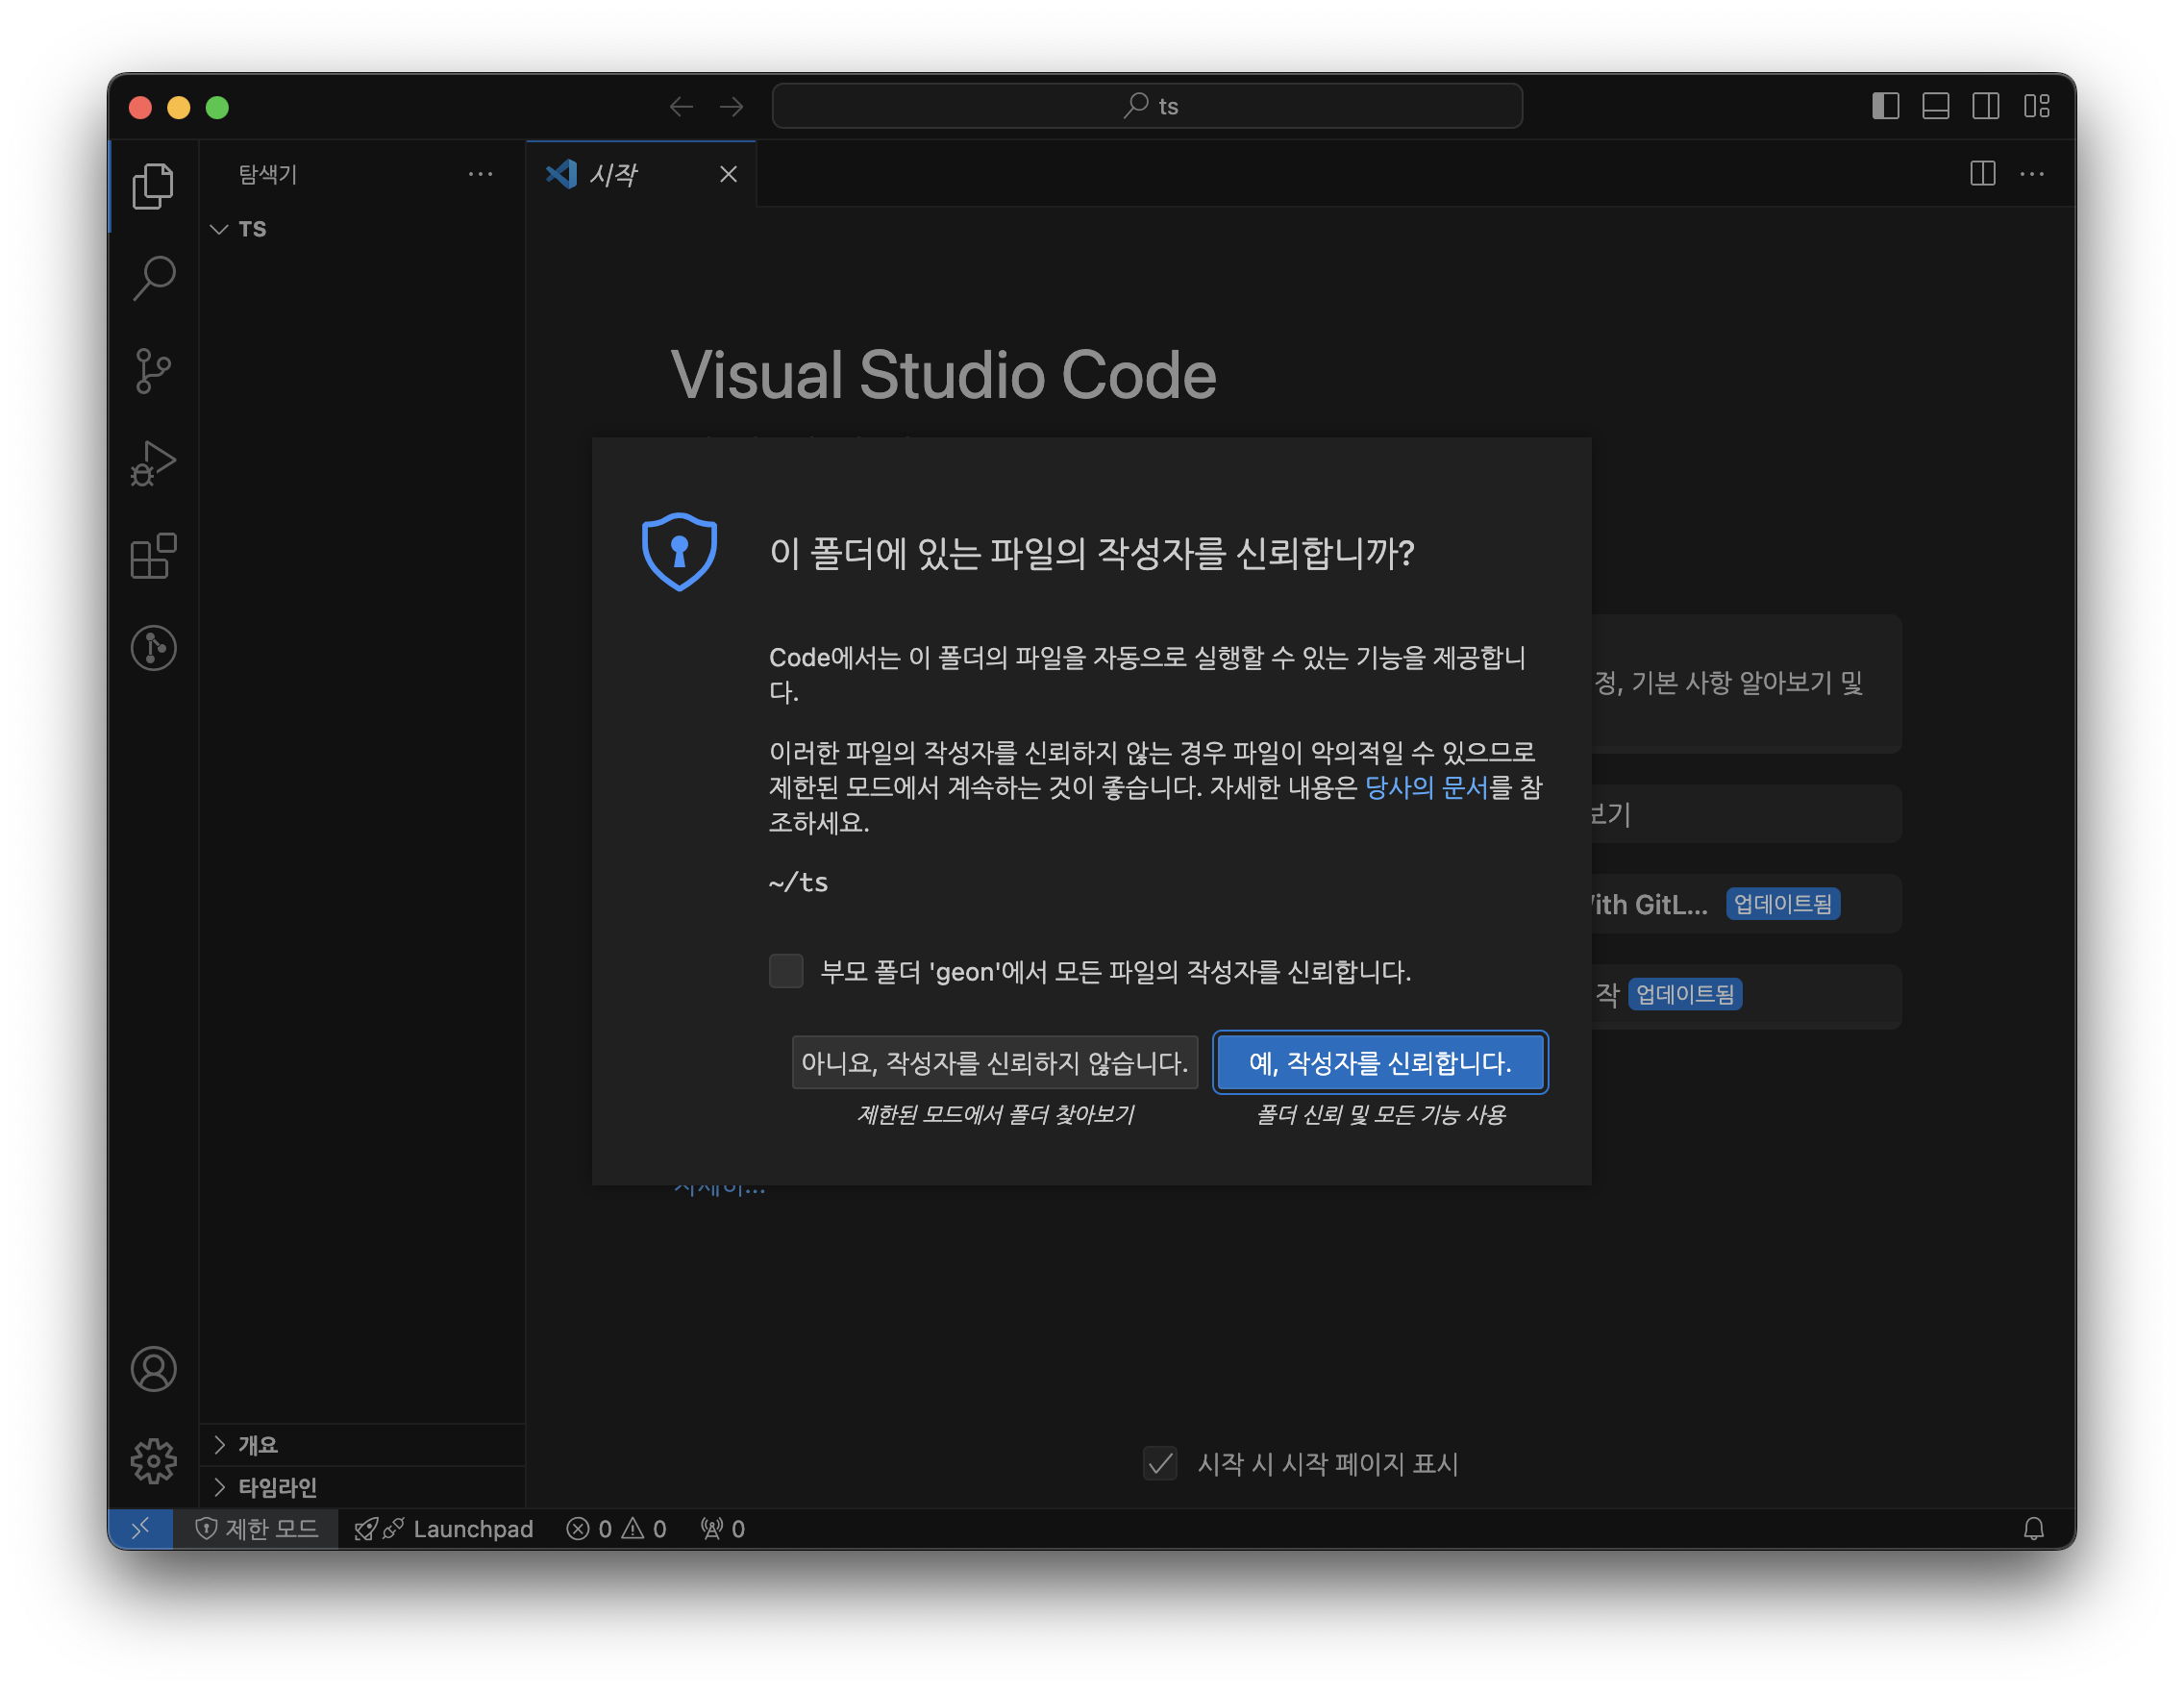
Task: Select the 시작 welcome tab
Action: tap(613, 175)
